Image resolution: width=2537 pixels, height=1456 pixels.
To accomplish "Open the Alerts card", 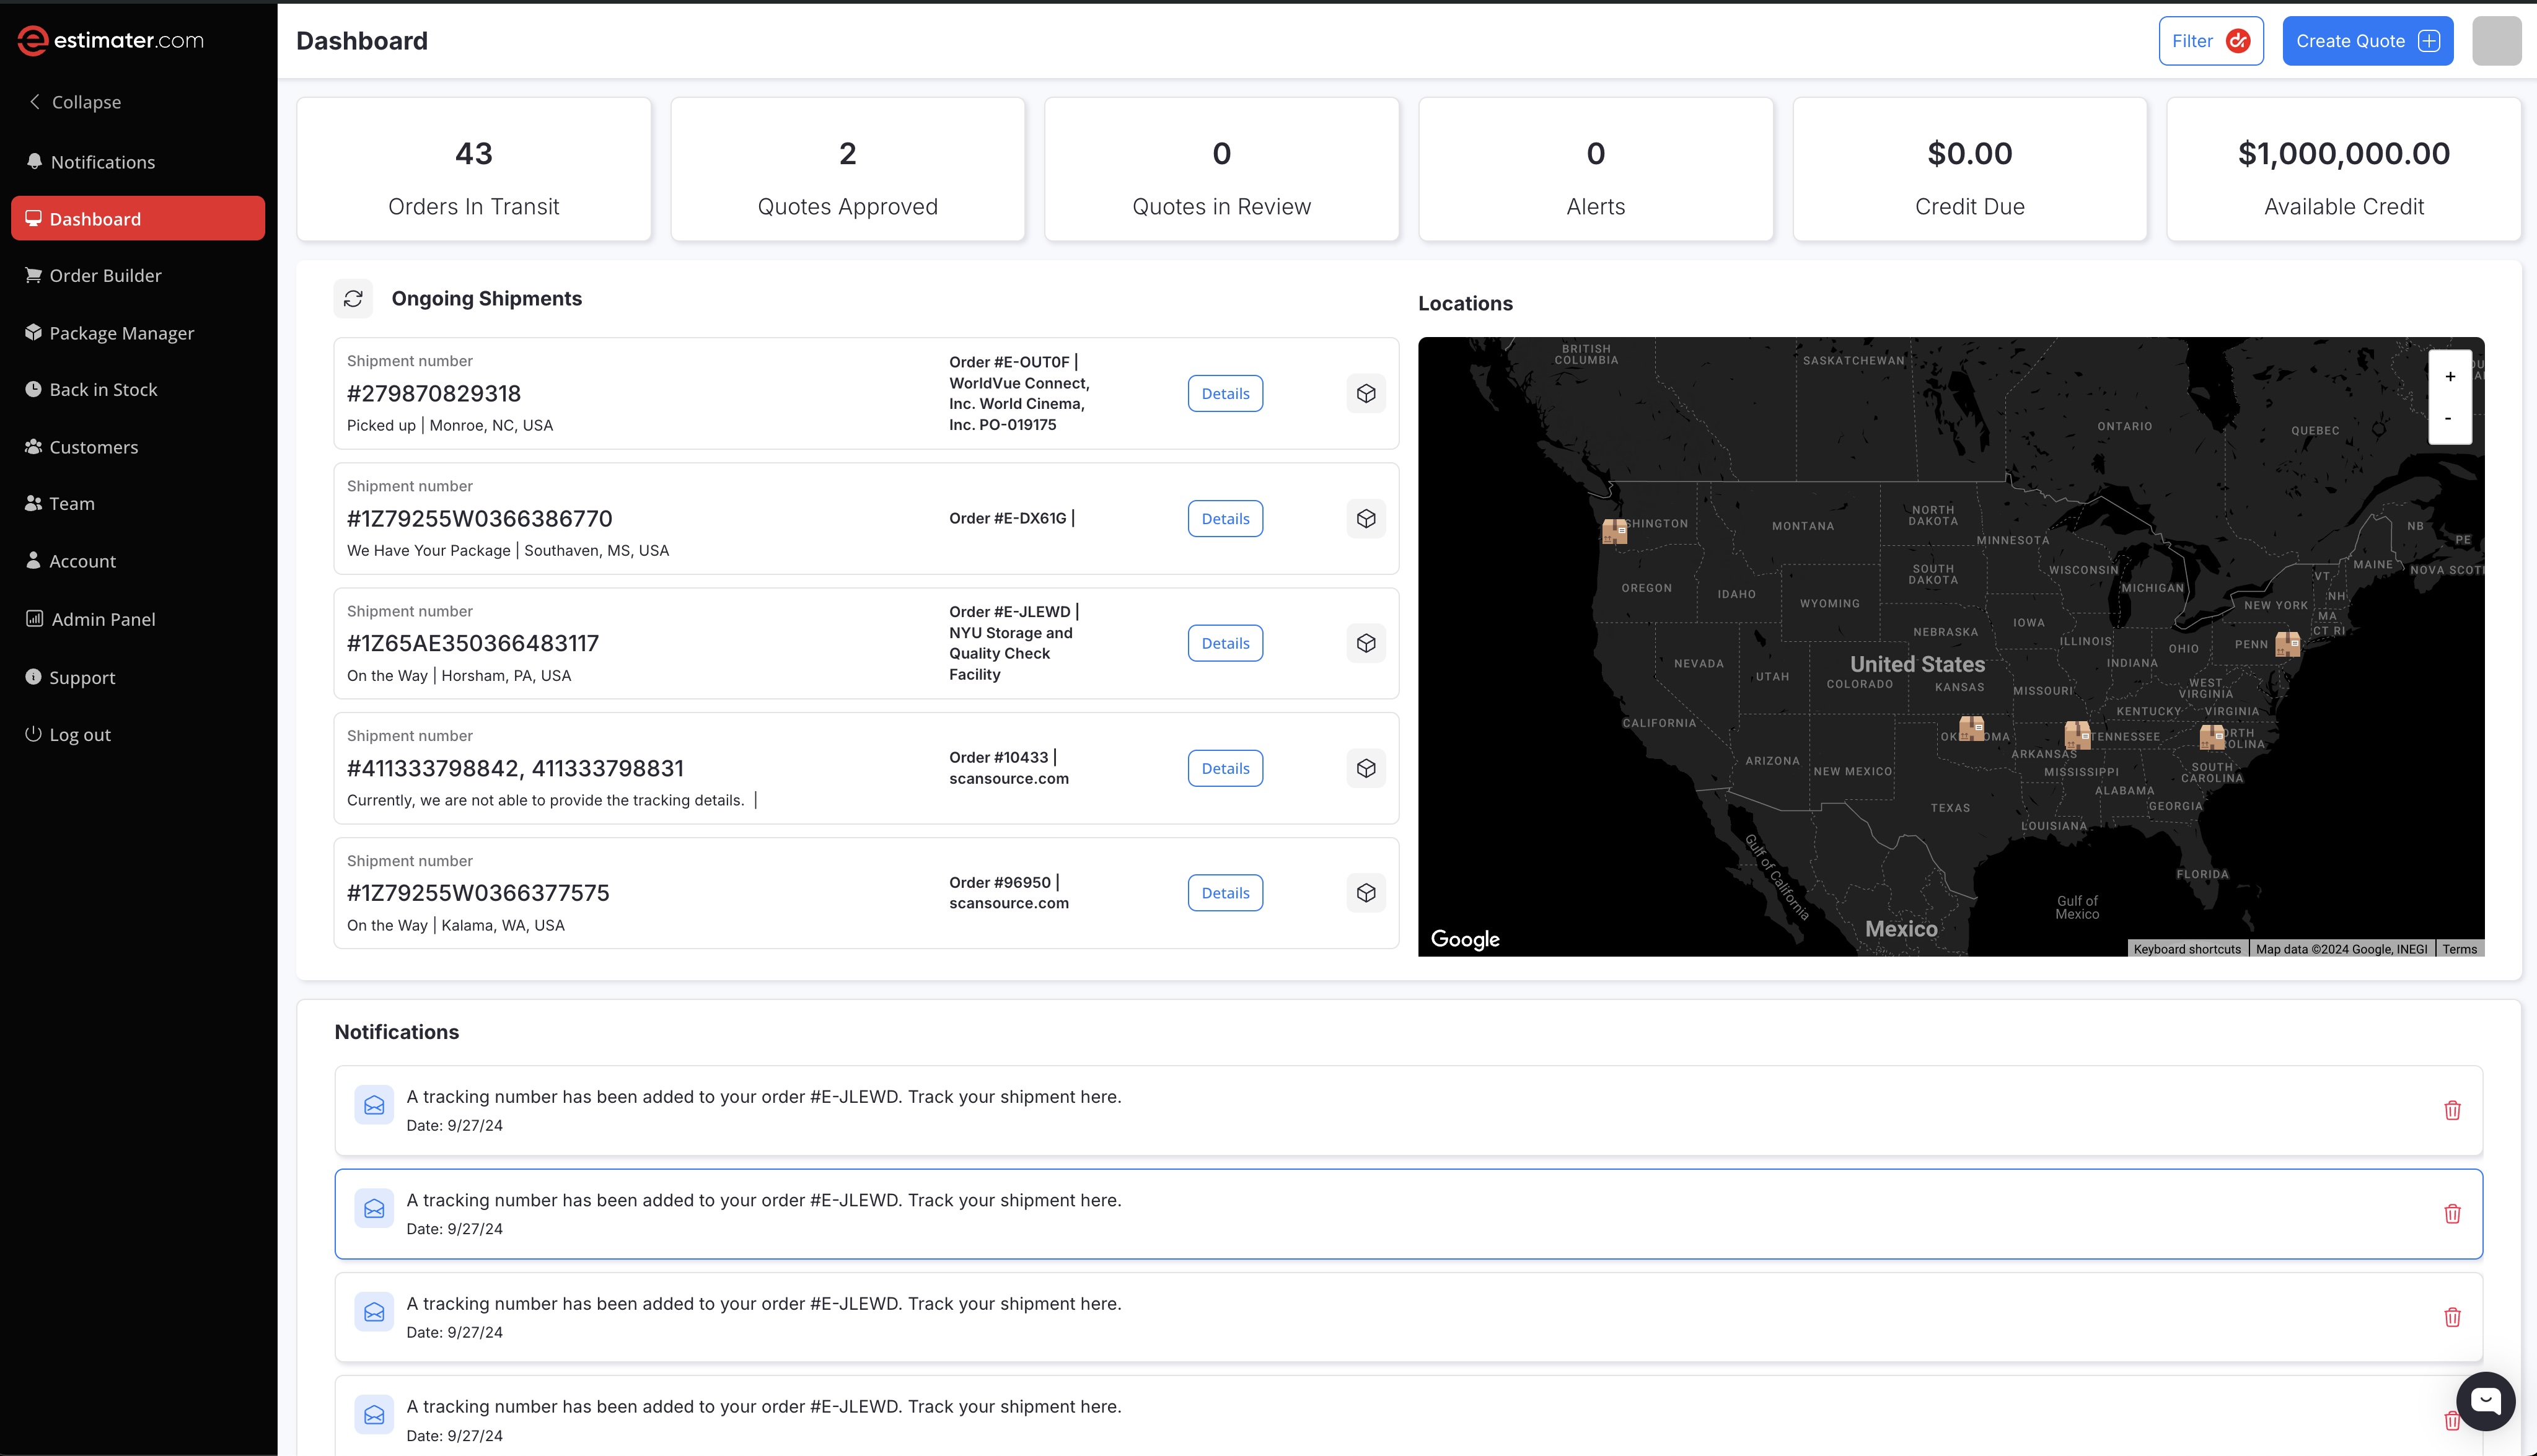I will pos(1596,169).
